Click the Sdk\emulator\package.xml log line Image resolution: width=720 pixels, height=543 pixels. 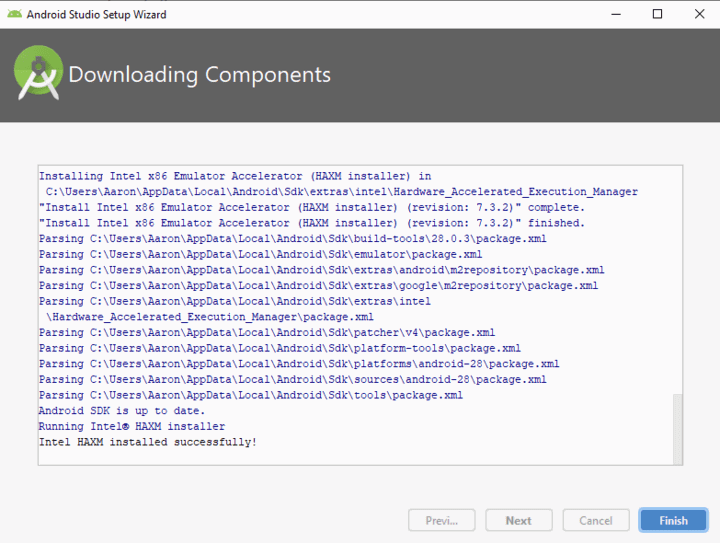click(261, 254)
